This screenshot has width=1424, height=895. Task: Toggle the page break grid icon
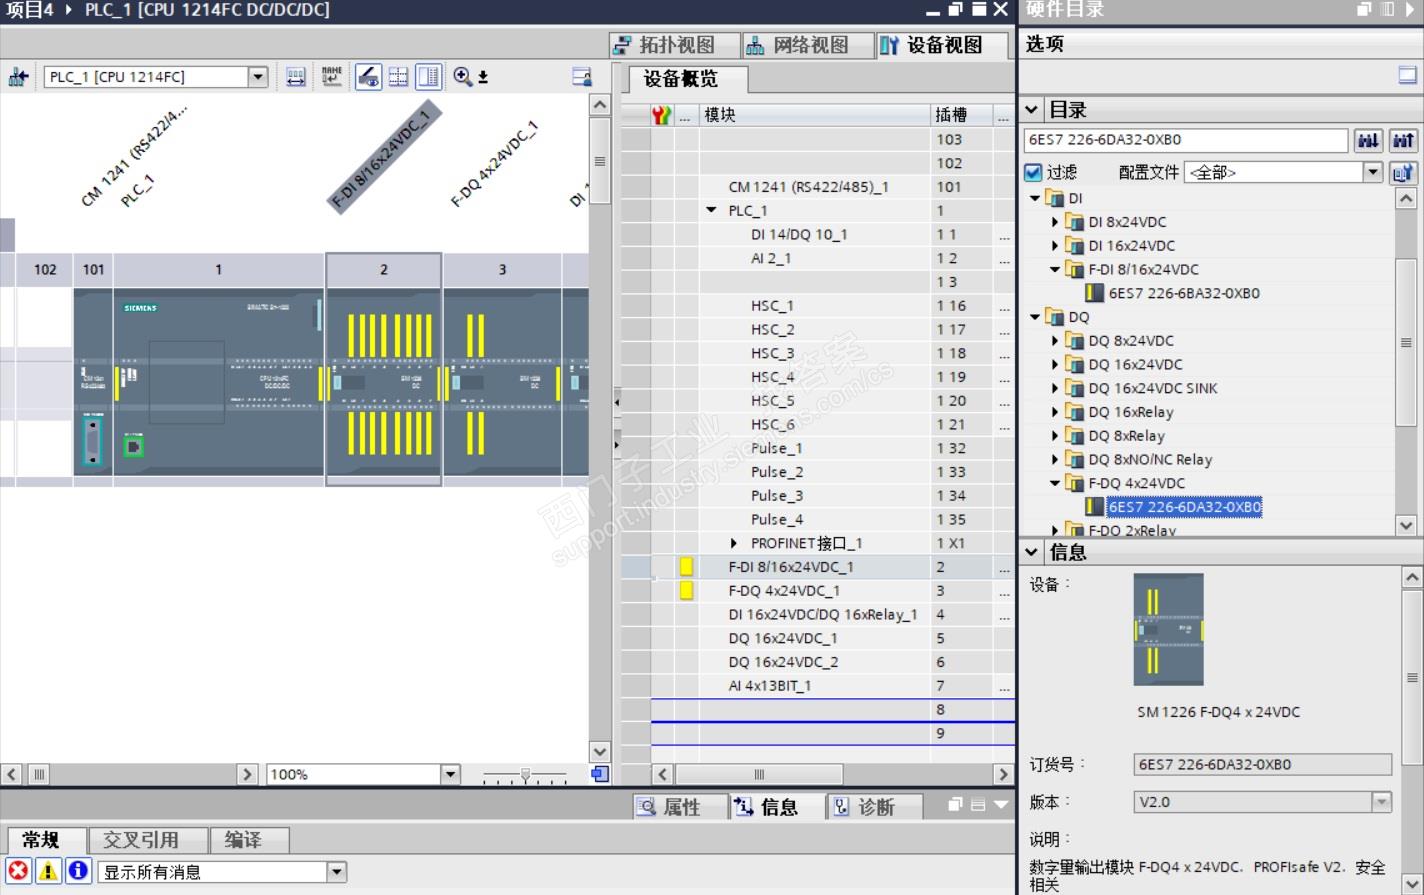(x=398, y=77)
